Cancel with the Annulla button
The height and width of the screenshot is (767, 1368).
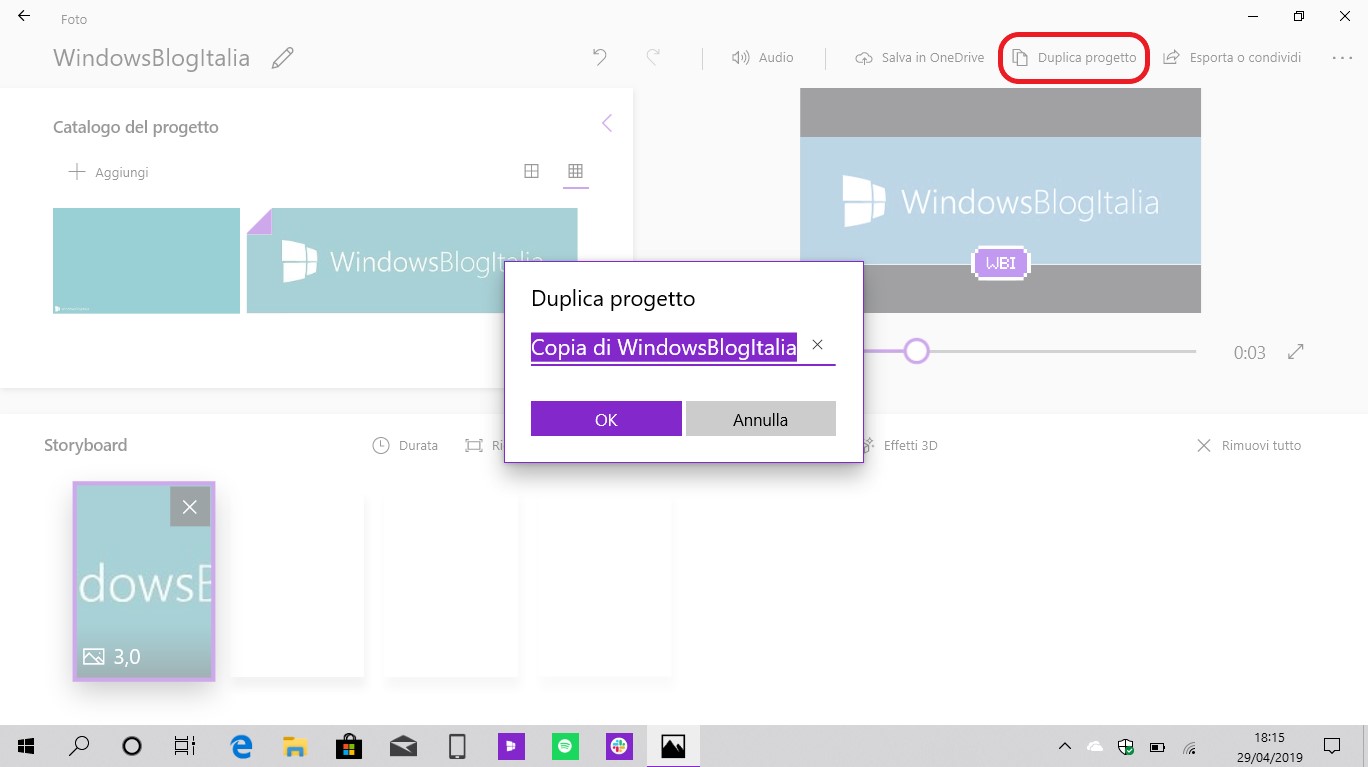pos(761,419)
